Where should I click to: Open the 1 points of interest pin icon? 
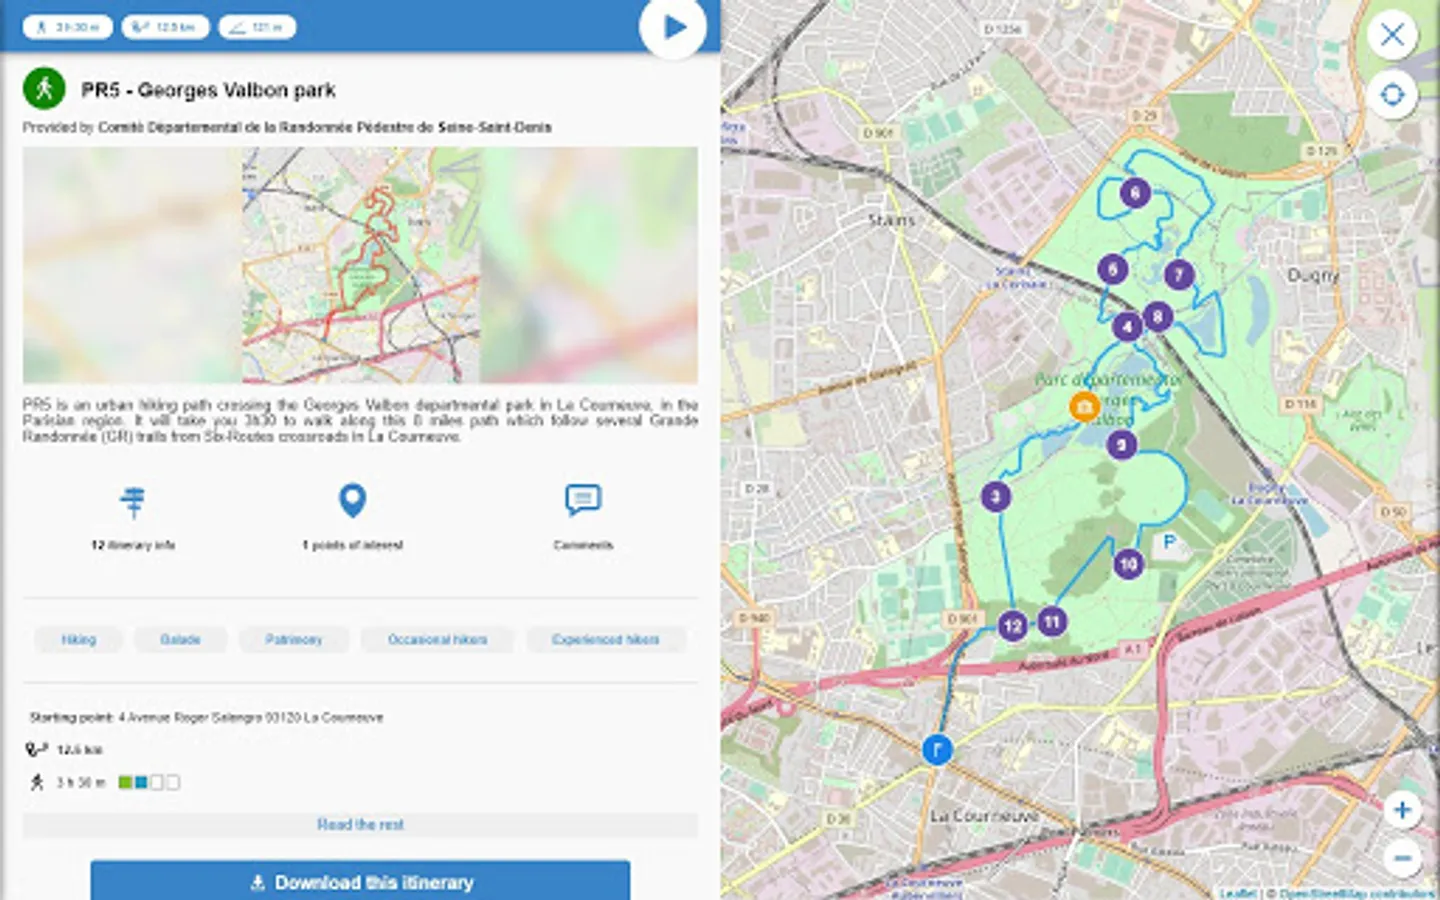tap(352, 500)
